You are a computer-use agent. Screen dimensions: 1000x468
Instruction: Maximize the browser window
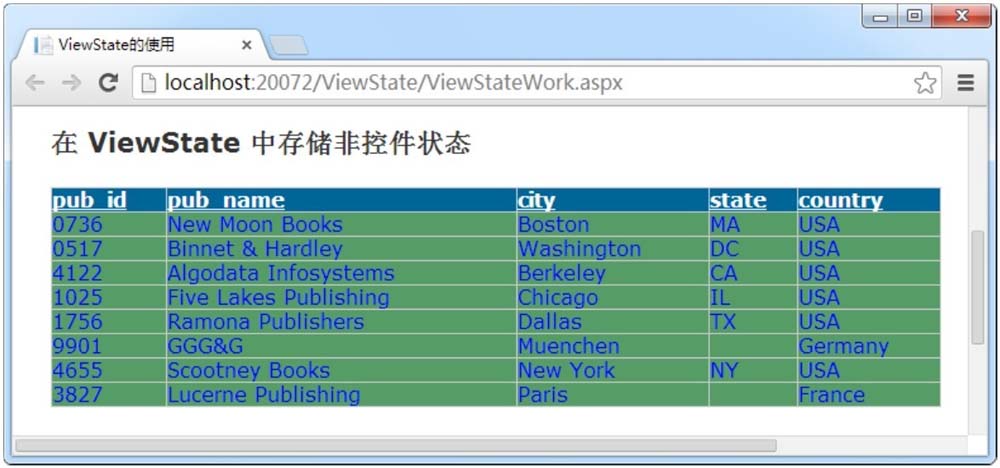915,16
